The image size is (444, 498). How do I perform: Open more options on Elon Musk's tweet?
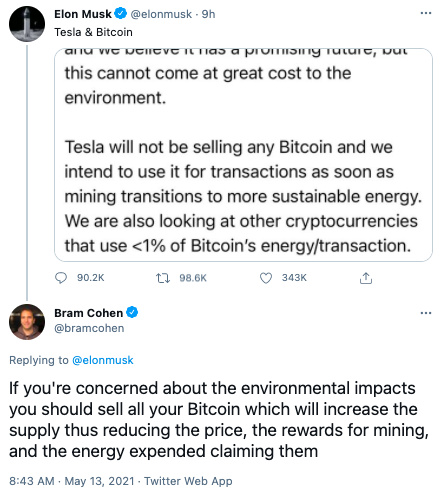tap(426, 13)
